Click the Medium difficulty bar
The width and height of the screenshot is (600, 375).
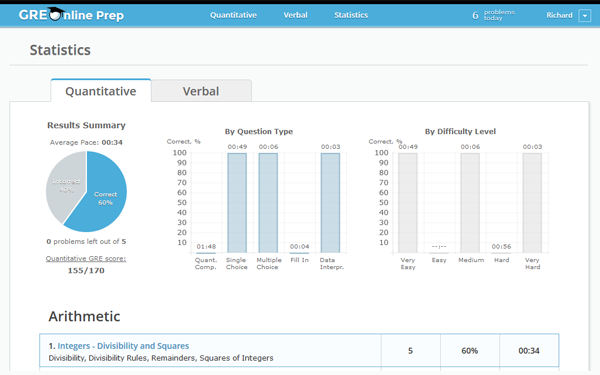point(470,203)
